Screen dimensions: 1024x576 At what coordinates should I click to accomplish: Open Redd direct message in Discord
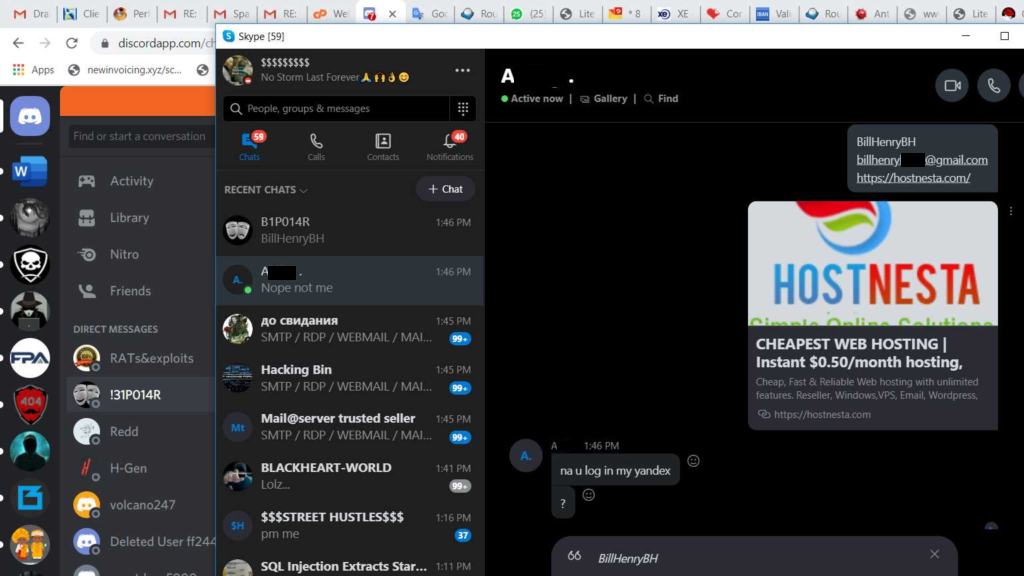[x=140, y=431]
